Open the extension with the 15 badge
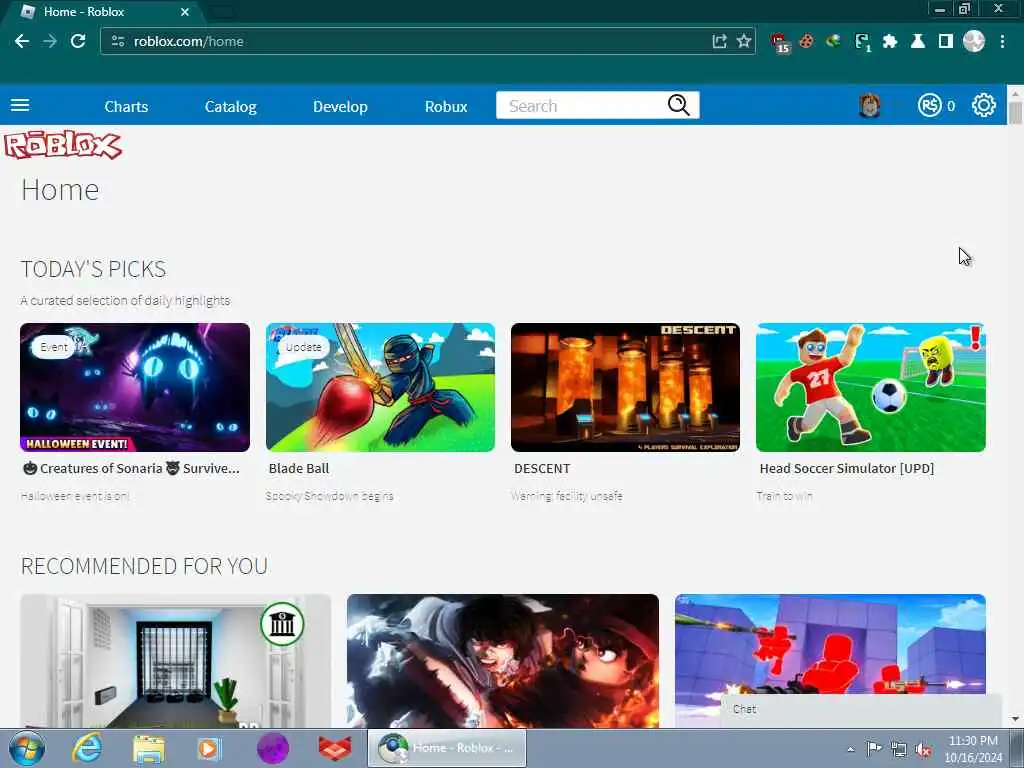 (780, 42)
